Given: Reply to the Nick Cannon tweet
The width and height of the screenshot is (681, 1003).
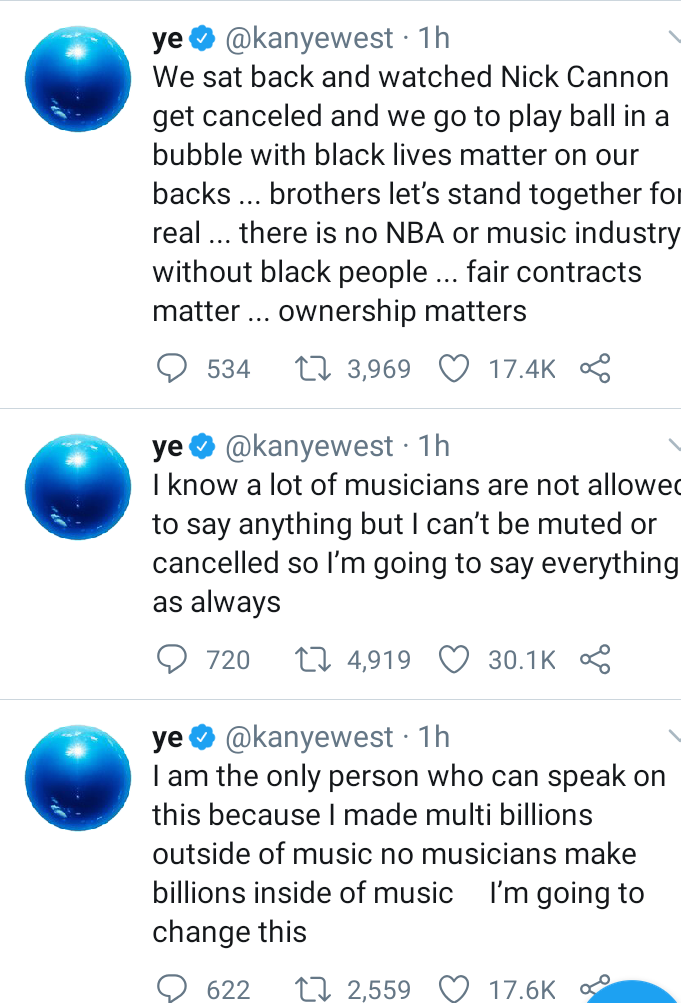Looking at the screenshot, I should pos(174,369).
